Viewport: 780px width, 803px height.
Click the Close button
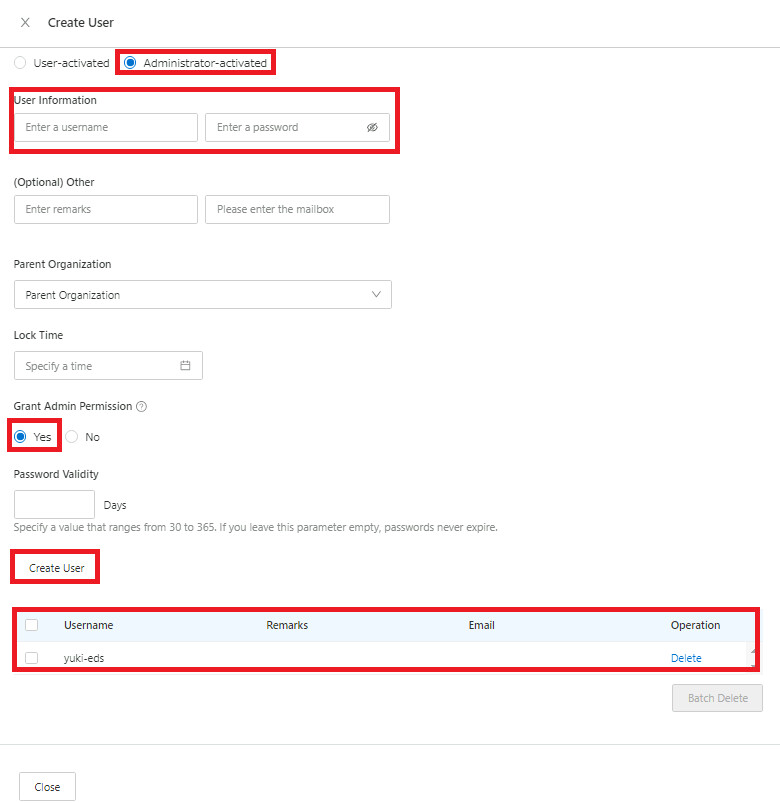(x=47, y=787)
